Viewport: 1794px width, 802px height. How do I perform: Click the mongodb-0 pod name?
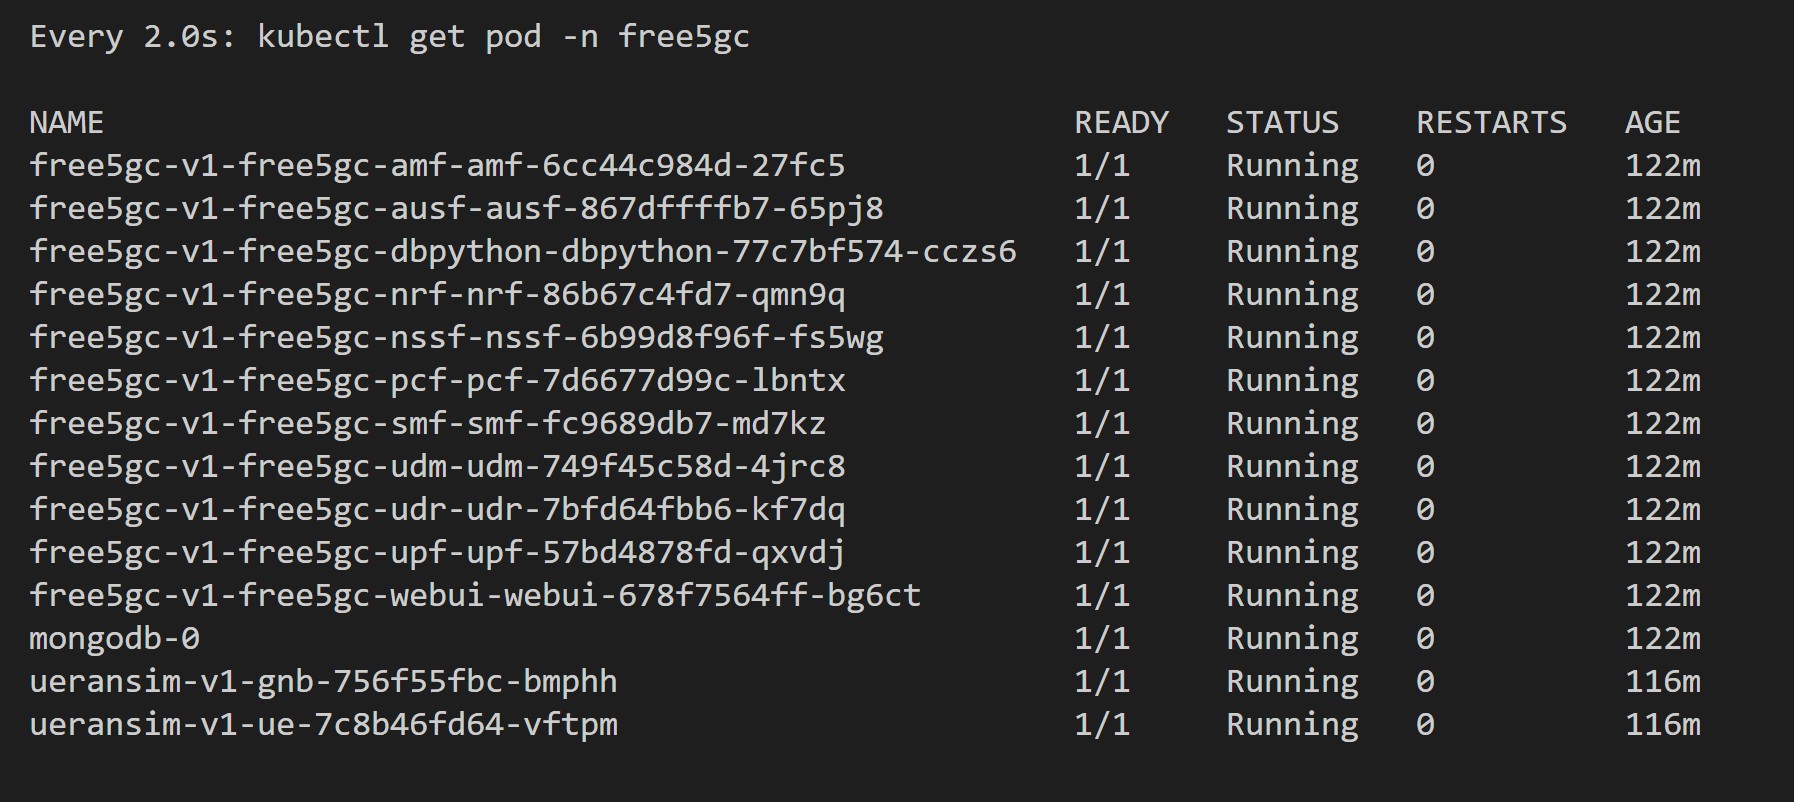(115, 639)
